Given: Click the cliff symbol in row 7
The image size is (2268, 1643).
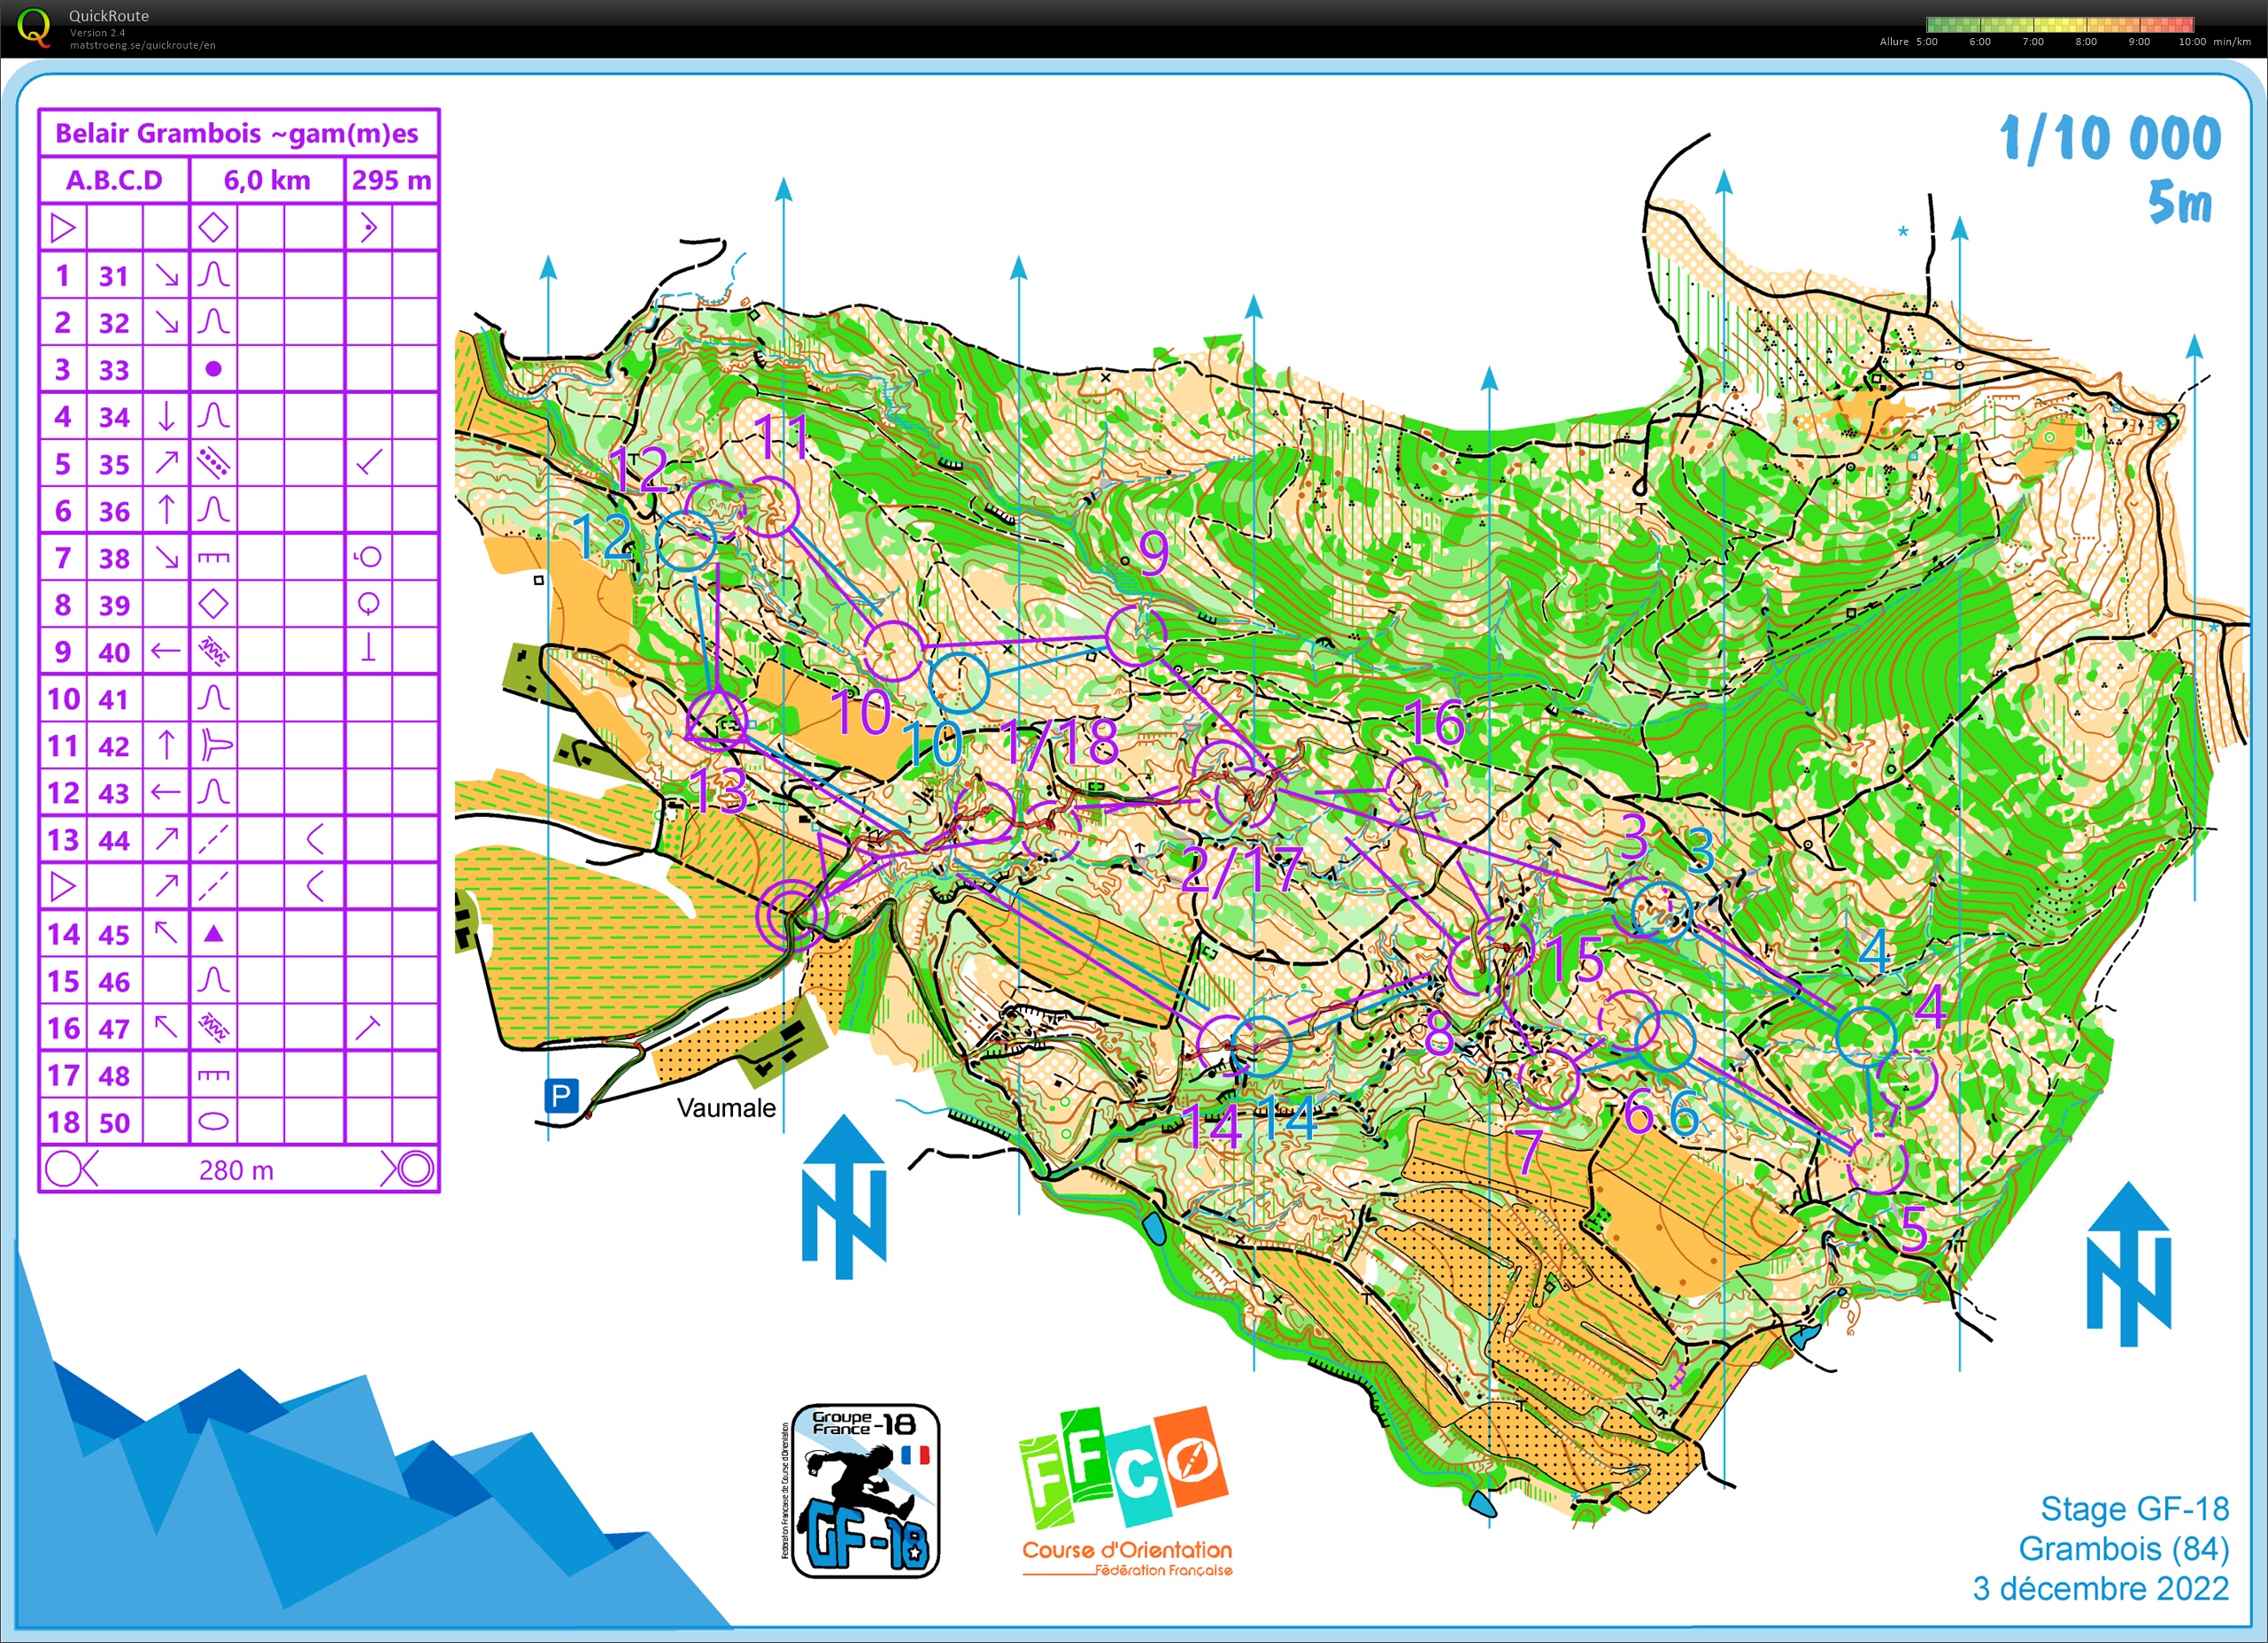Looking at the screenshot, I should click(x=213, y=558).
